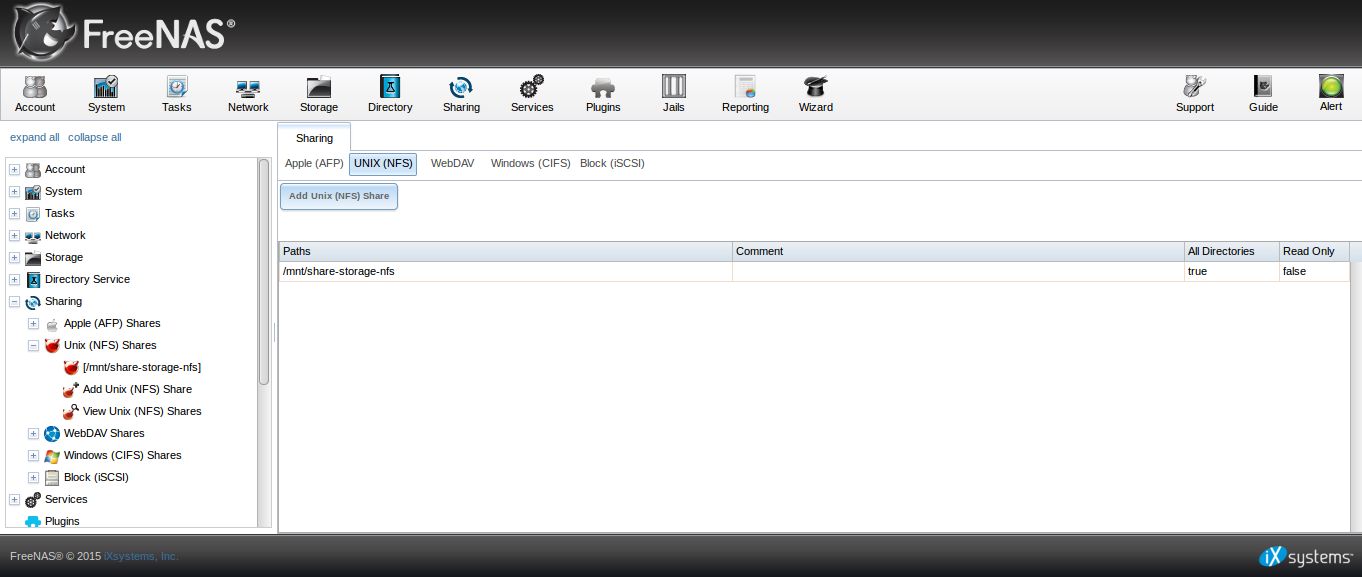Image resolution: width=1362 pixels, height=577 pixels.
Task: Open the Network section icon
Action: 247,93
